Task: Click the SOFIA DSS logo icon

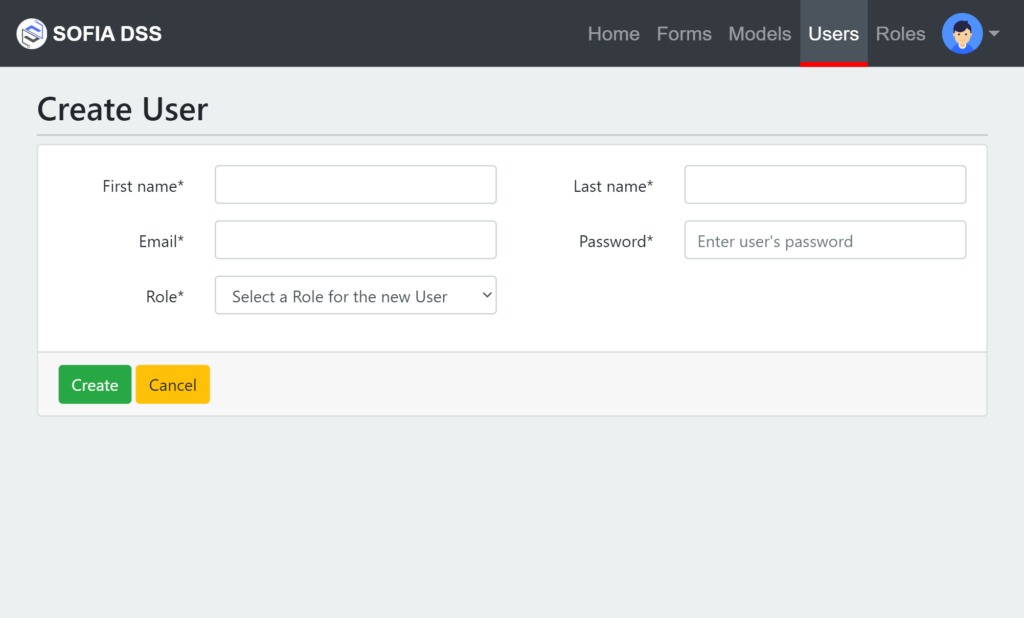Action: 31,33
